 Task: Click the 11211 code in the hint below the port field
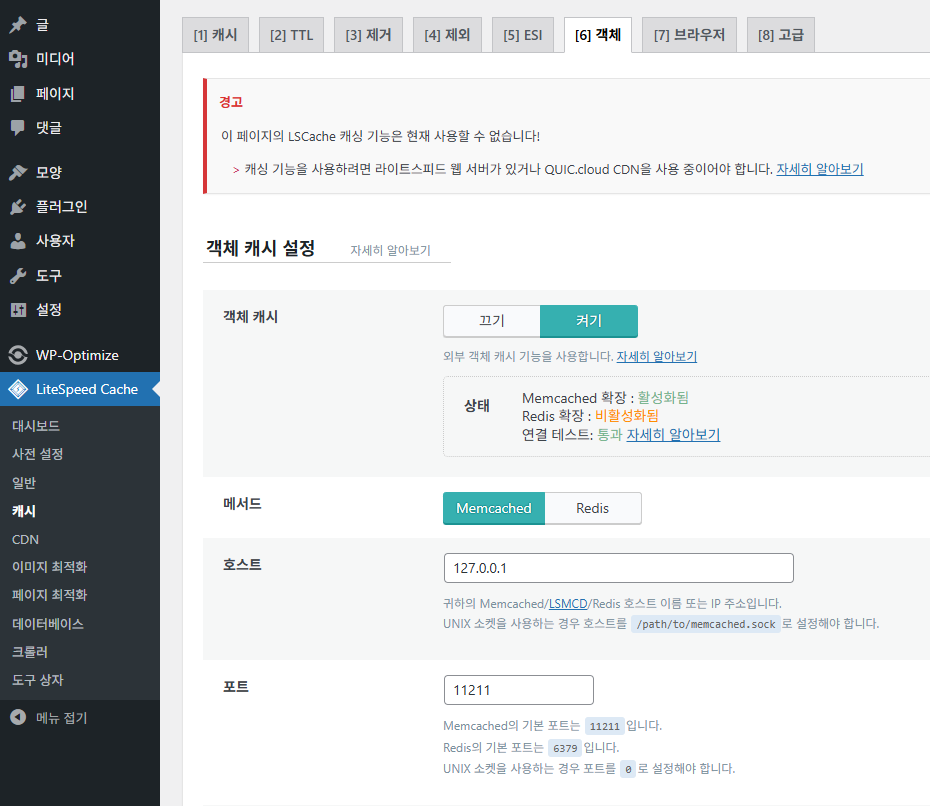pos(604,726)
